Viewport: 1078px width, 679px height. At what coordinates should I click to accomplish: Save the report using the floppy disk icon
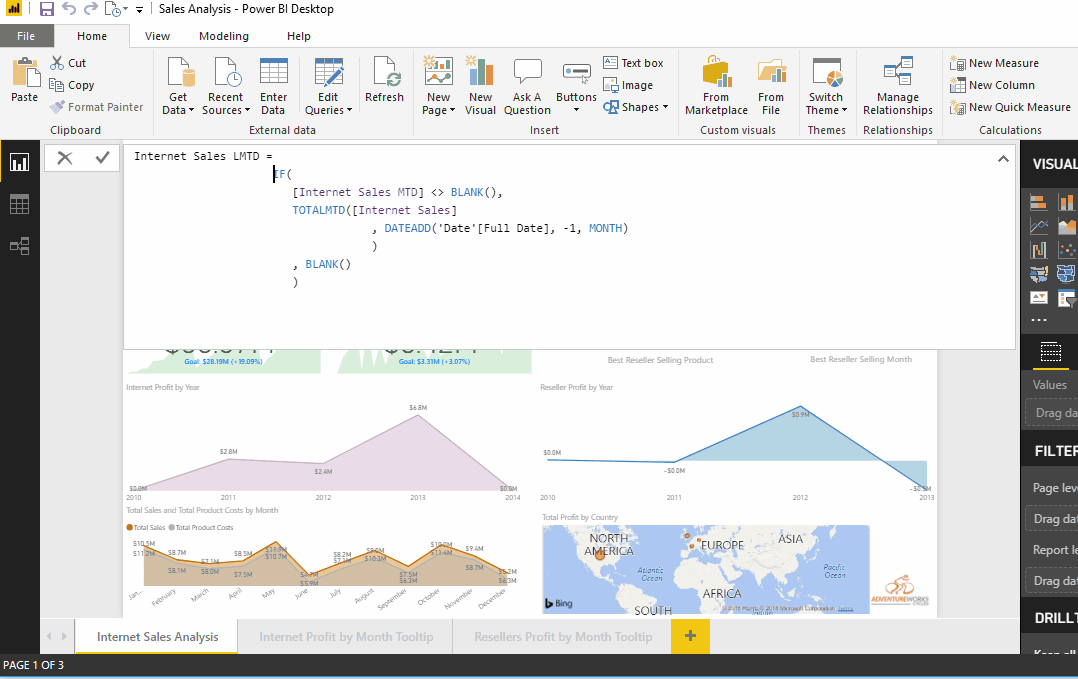(x=46, y=9)
